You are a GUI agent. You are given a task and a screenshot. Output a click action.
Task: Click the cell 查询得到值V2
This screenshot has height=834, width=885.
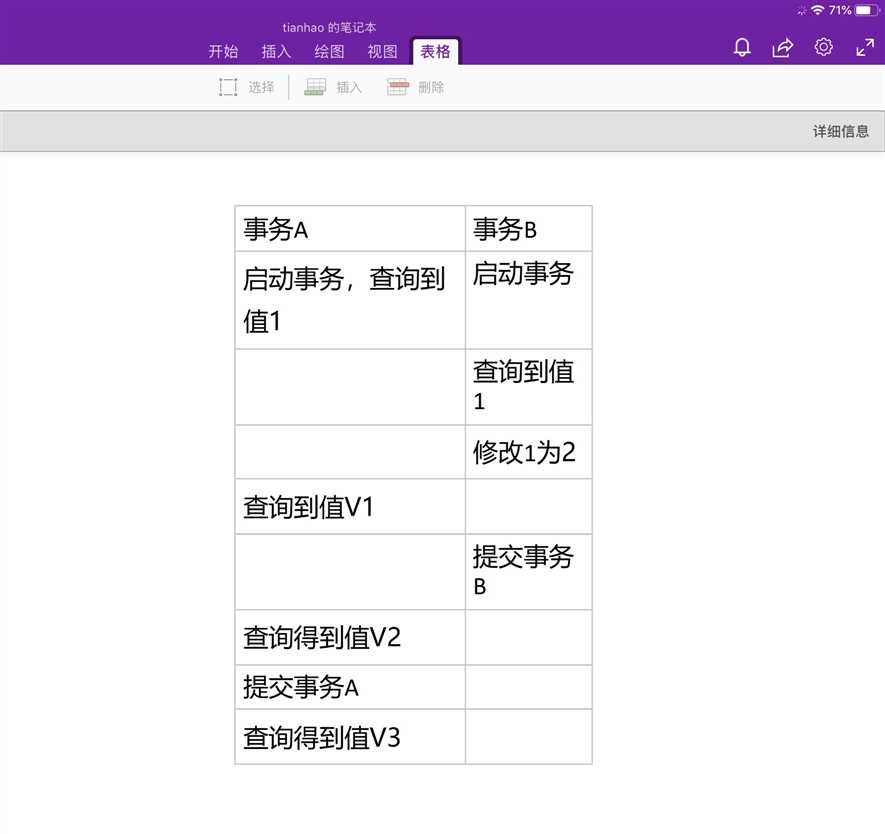[x=350, y=638]
